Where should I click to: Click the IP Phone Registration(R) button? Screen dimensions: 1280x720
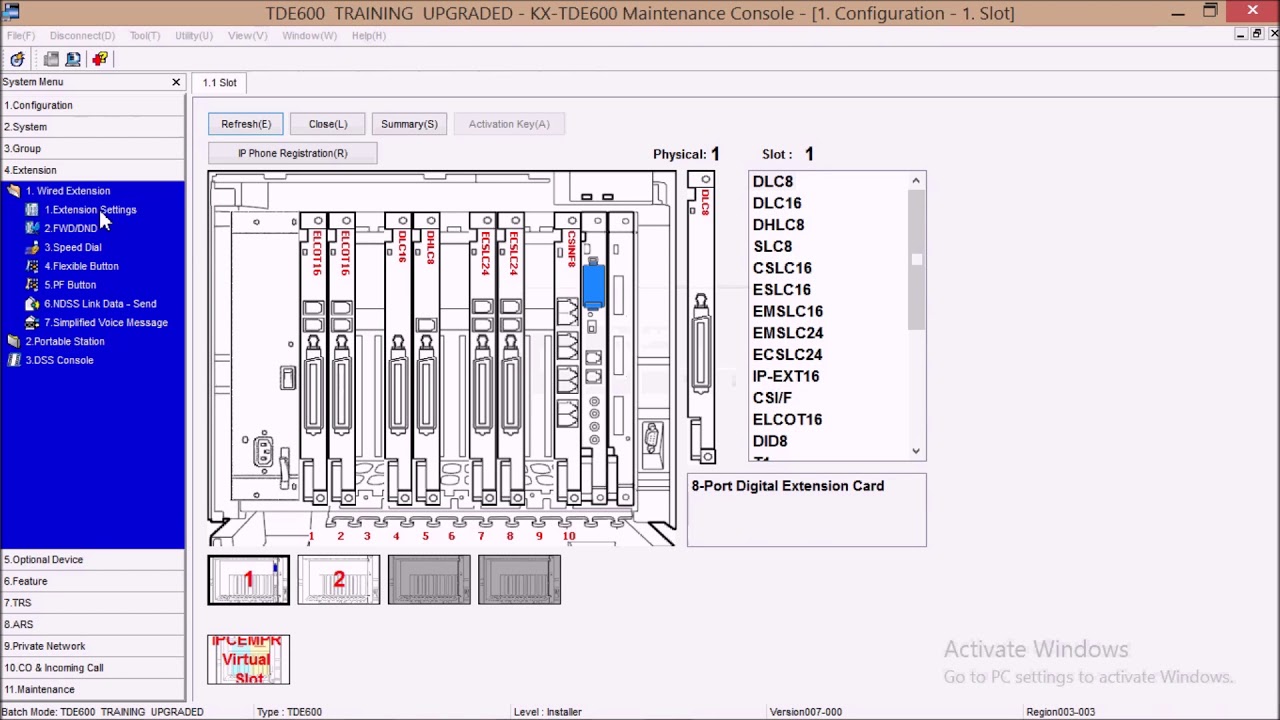pos(293,153)
